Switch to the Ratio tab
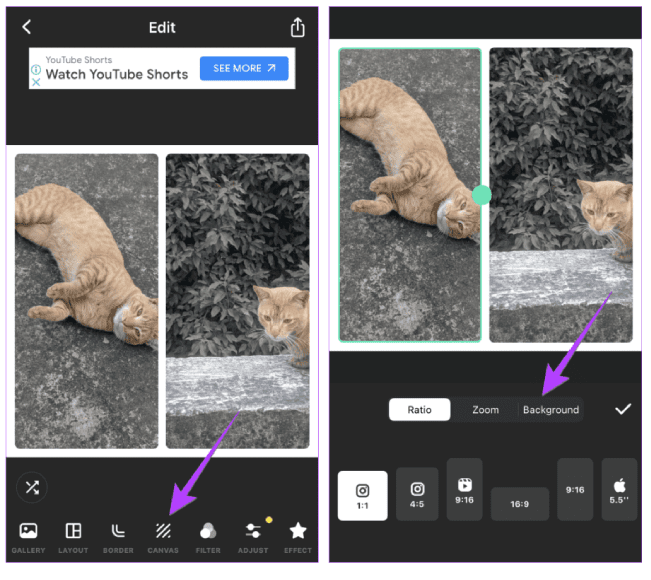Viewport: 651px width, 580px height. coord(419,410)
